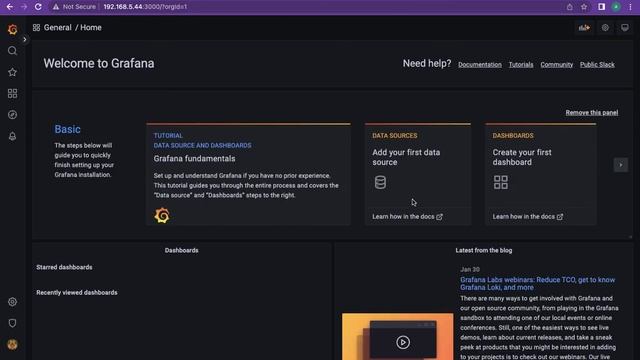Open the Server Admin shield icon
The image size is (640, 360).
tap(12, 323)
